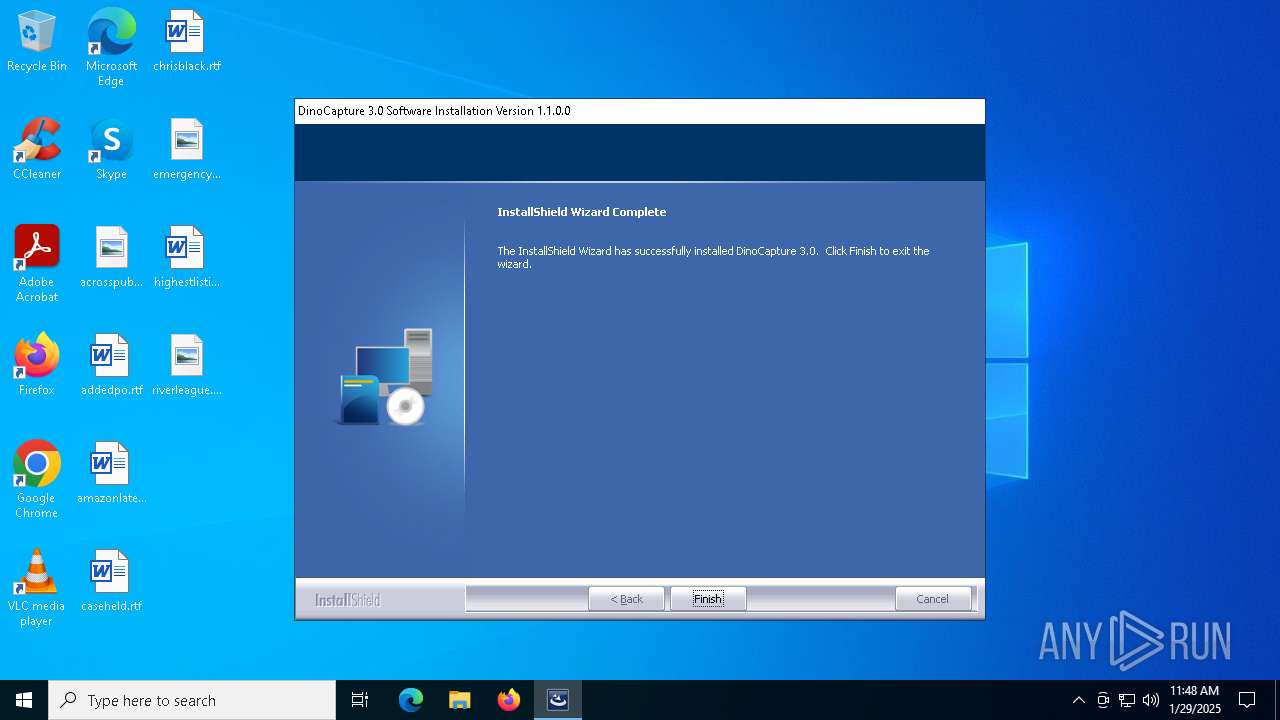1280x720 pixels.
Task: Open the notification center
Action: pos(1247,700)
